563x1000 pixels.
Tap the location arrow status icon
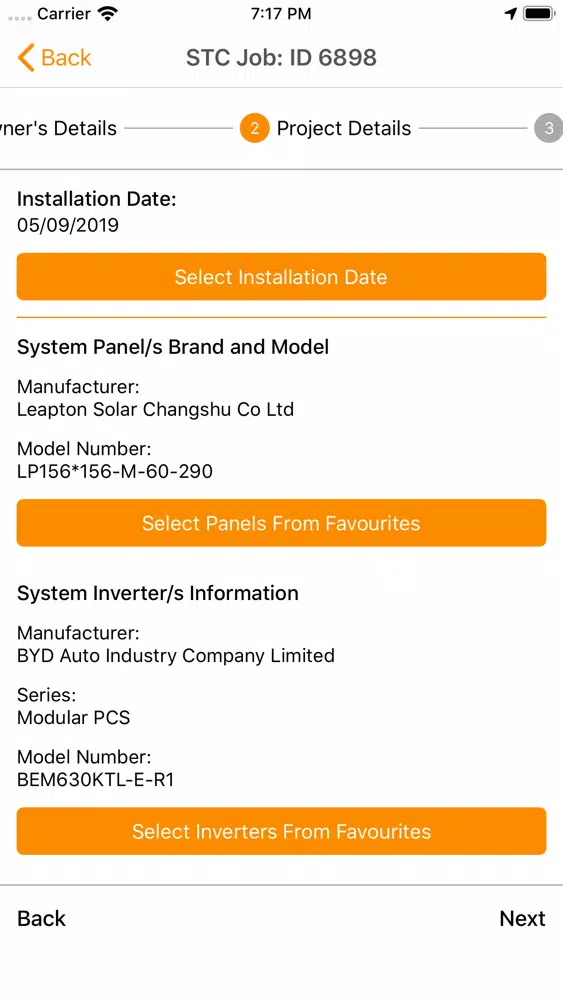(511, 14)
